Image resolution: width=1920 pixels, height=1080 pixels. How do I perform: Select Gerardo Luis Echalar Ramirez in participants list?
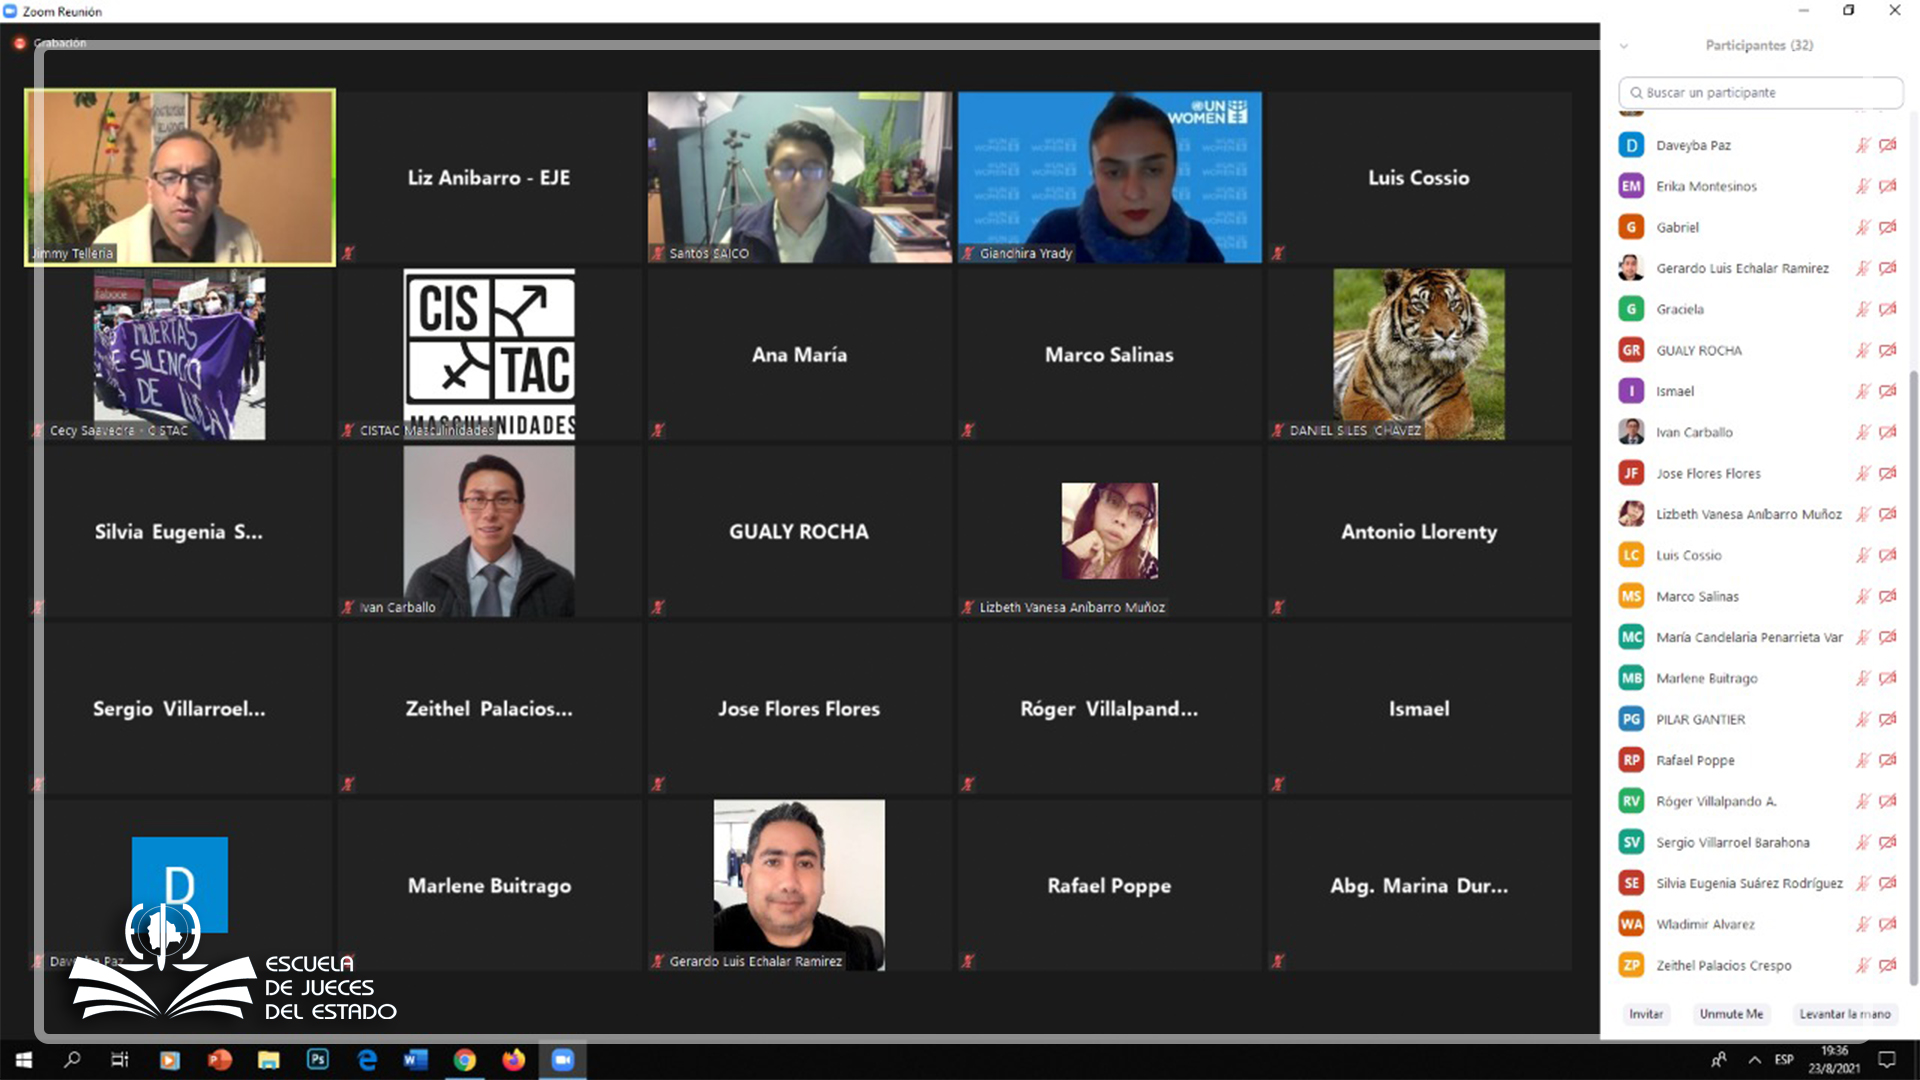pyautogui.click(x=1741, y=268)
